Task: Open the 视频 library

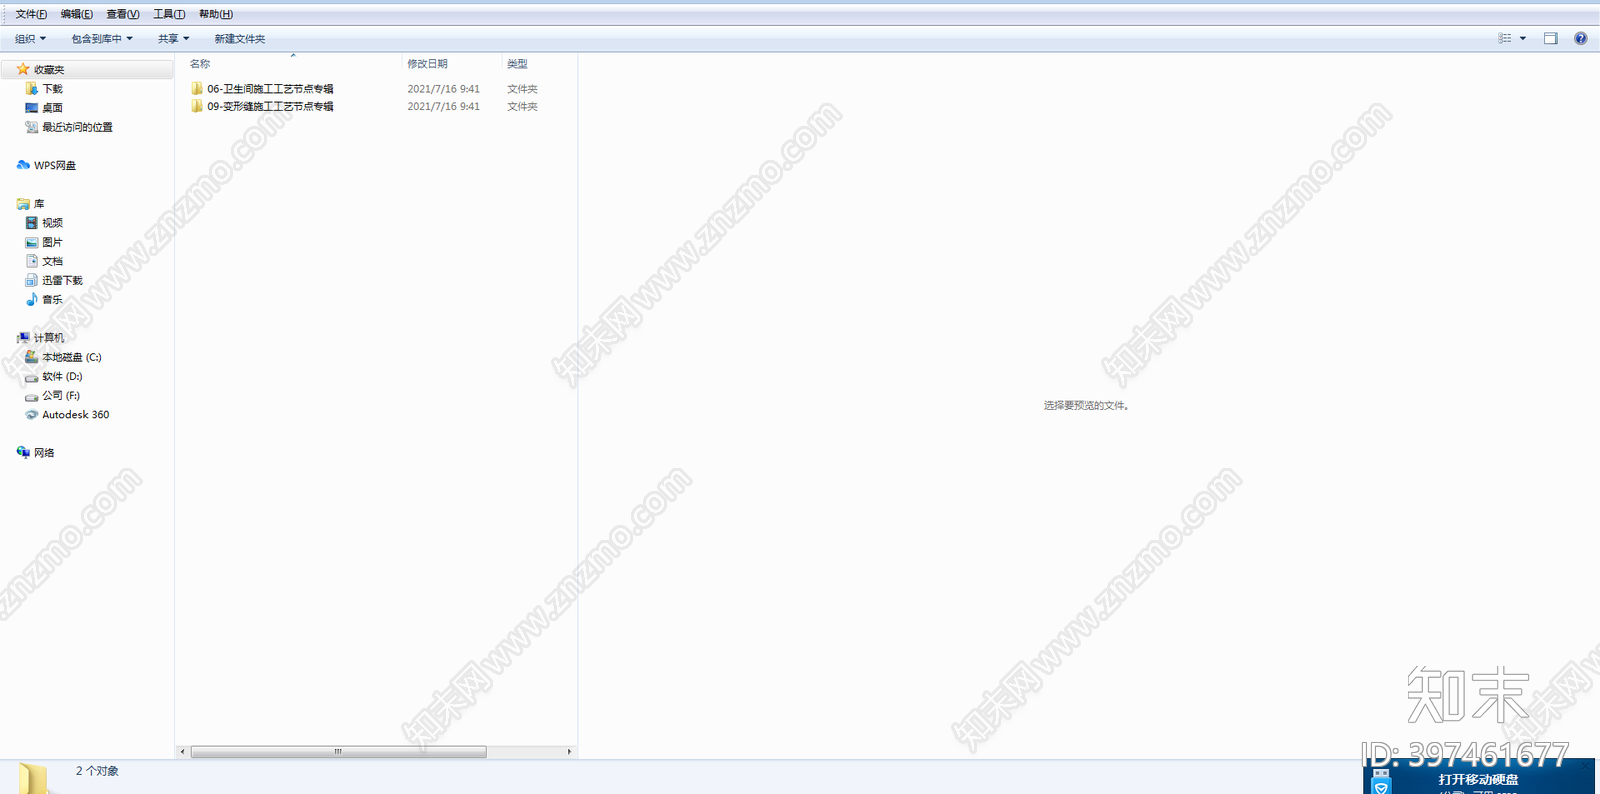Action: pyautogui.click(x=52, y=223)
